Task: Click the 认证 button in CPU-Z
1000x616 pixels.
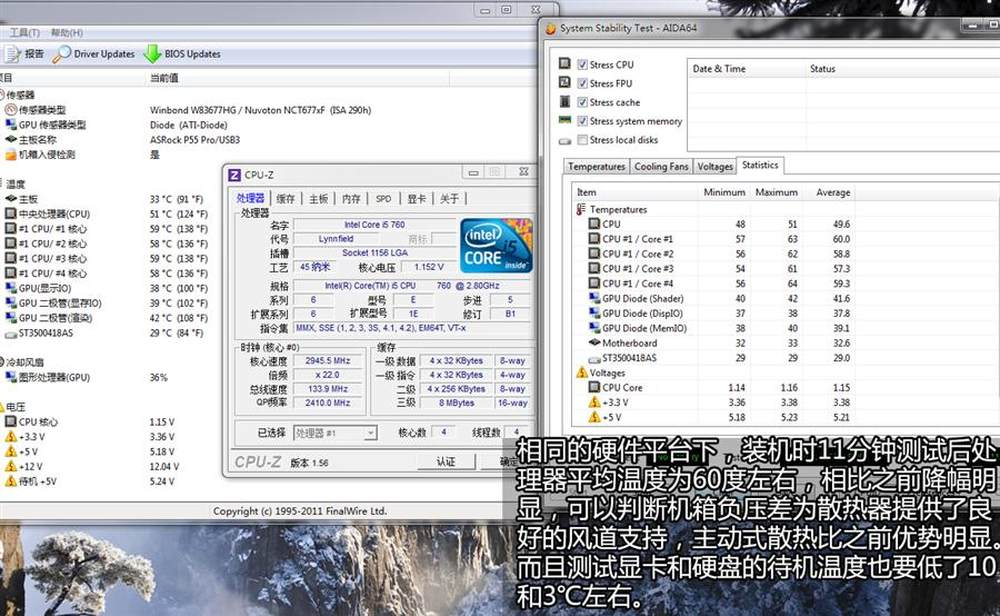Action: [446, 462]
